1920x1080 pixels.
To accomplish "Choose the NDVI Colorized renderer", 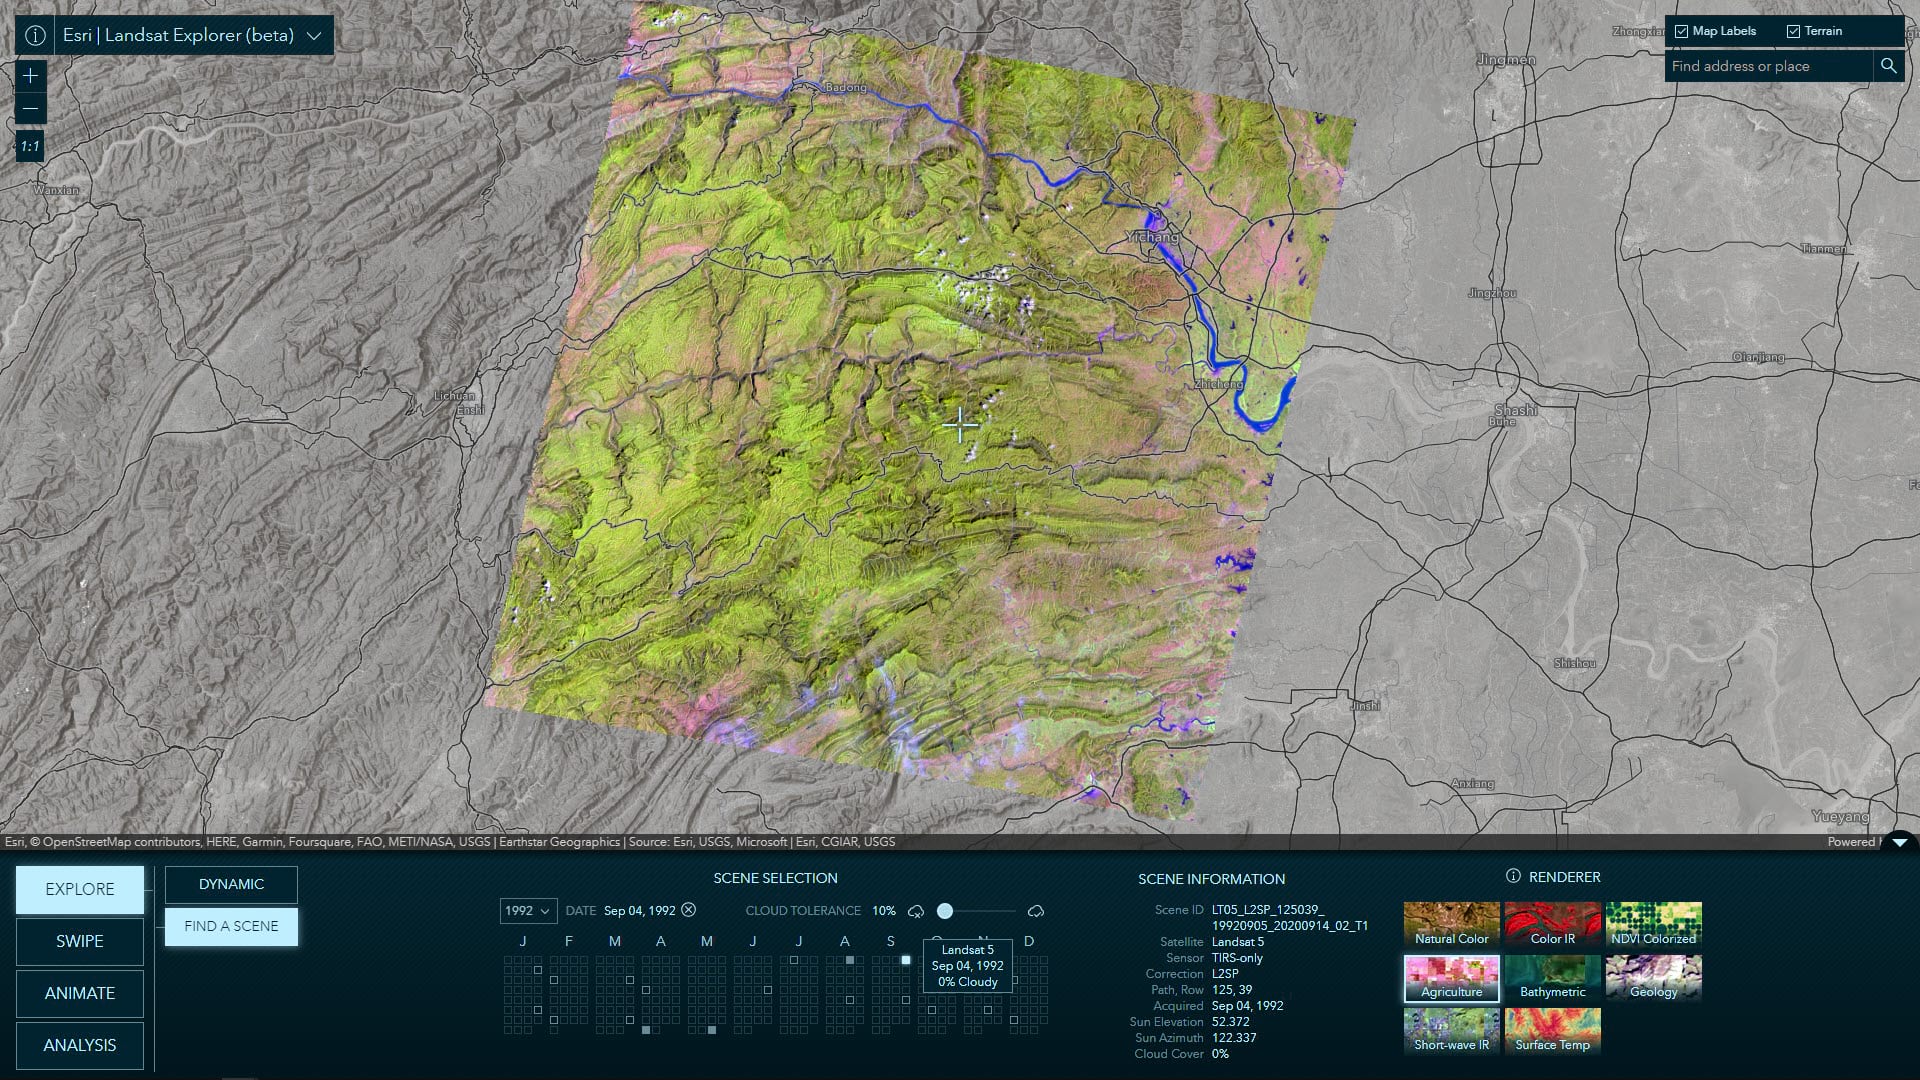I will pos(1653,925).
